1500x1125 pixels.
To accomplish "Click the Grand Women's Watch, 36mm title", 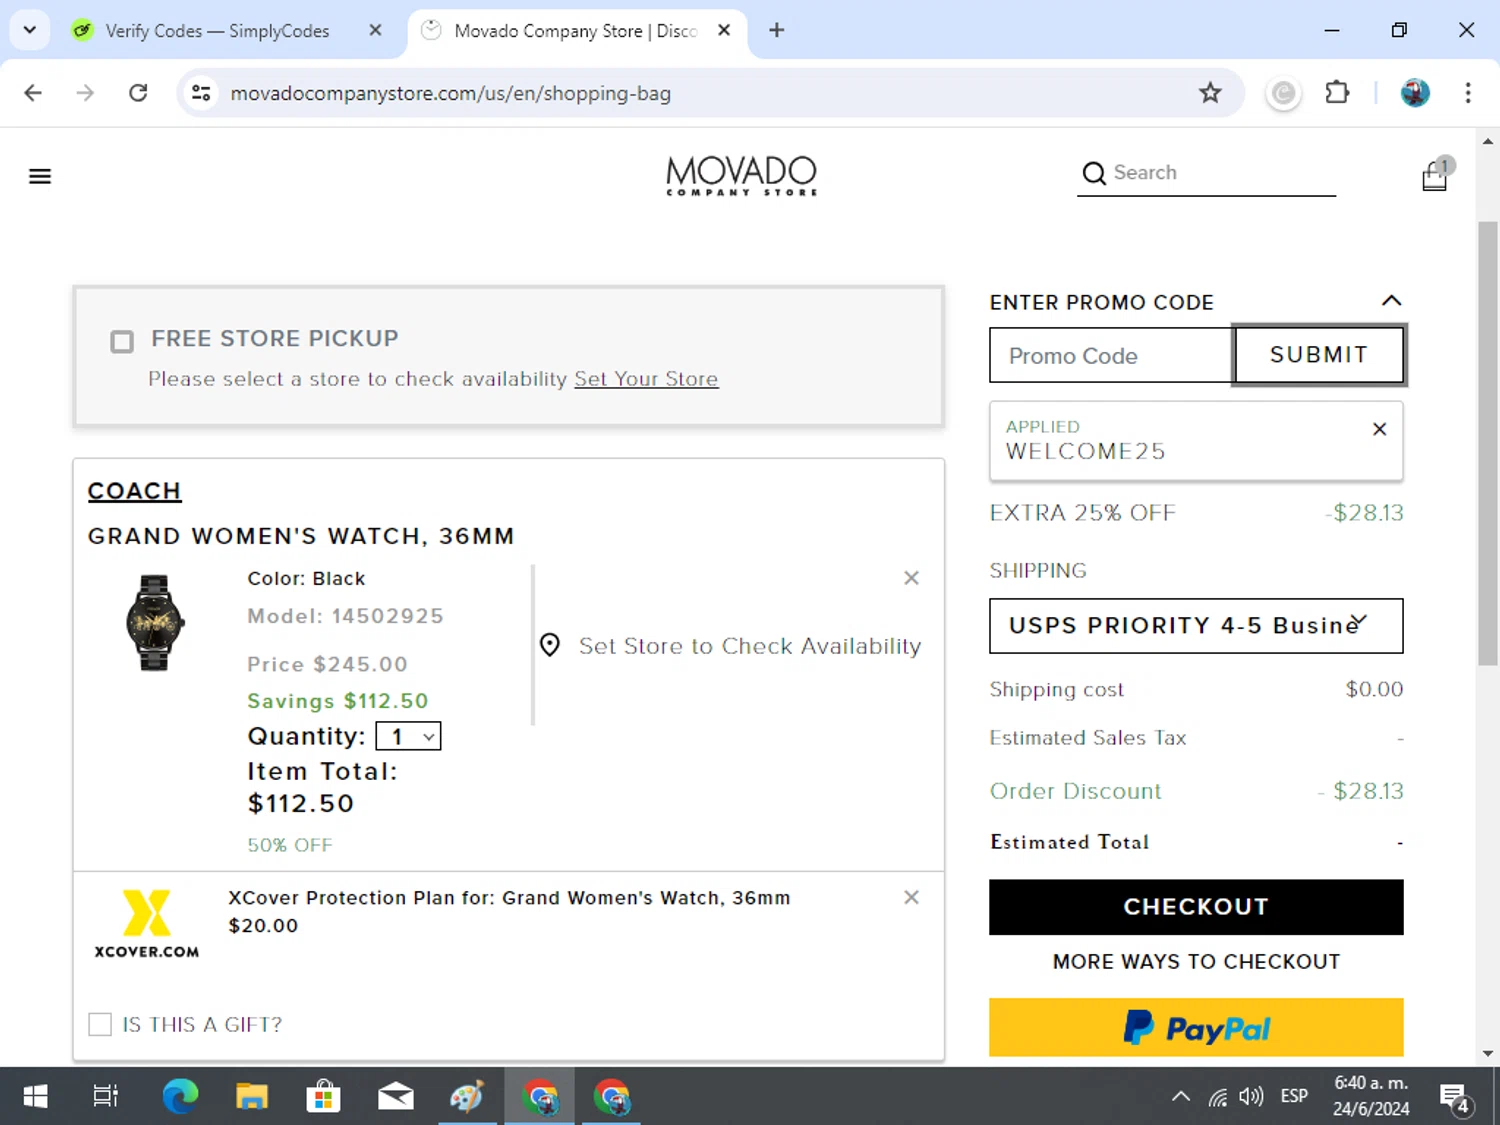I will point(301,536).
